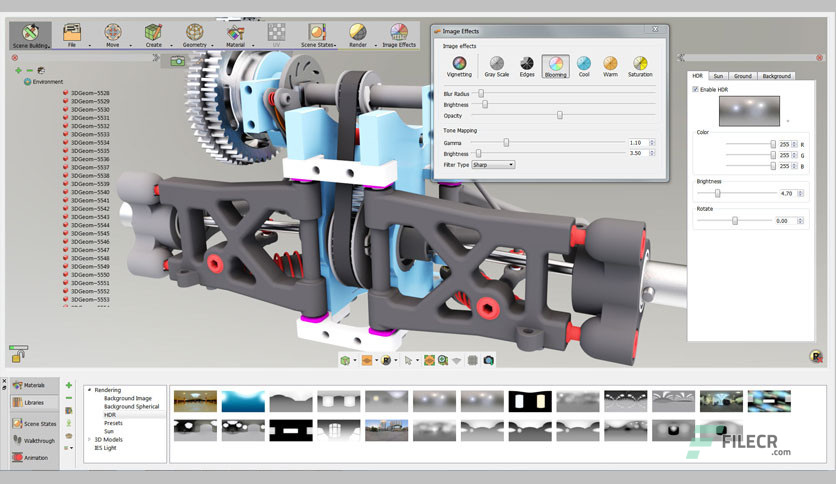Click the Render toolbar icon
Image resolution: width=836 pixels, height=484 pixels.
pyautogui.click(x=358, y=35)
